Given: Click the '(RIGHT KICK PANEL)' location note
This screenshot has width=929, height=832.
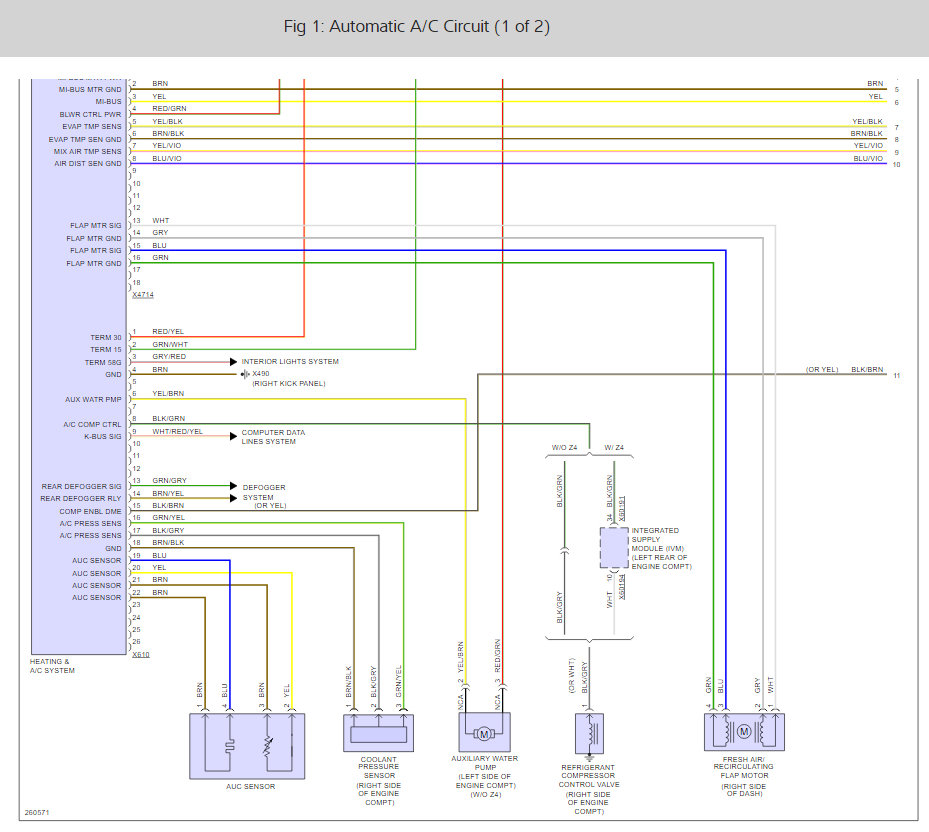Looking at the screenshot, I should pos(289,384).
